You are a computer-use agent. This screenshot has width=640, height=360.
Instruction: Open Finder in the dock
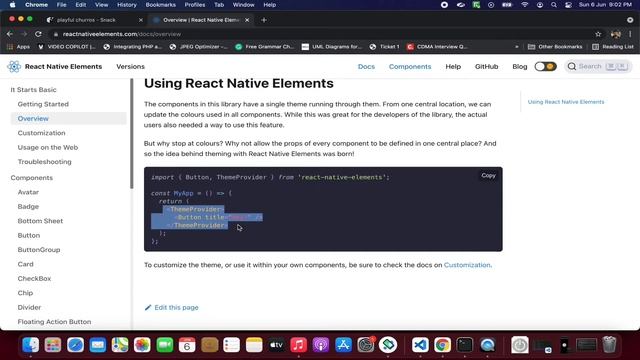31,345
